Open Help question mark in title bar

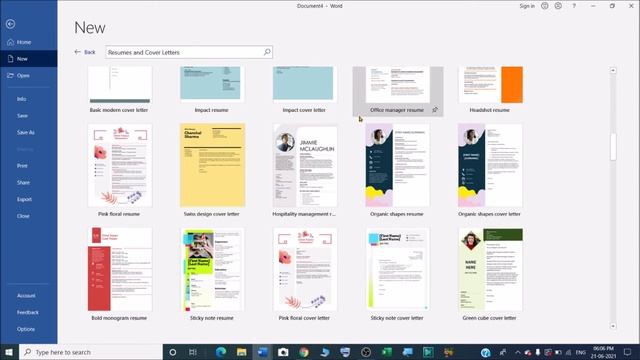tap(574, 6)
